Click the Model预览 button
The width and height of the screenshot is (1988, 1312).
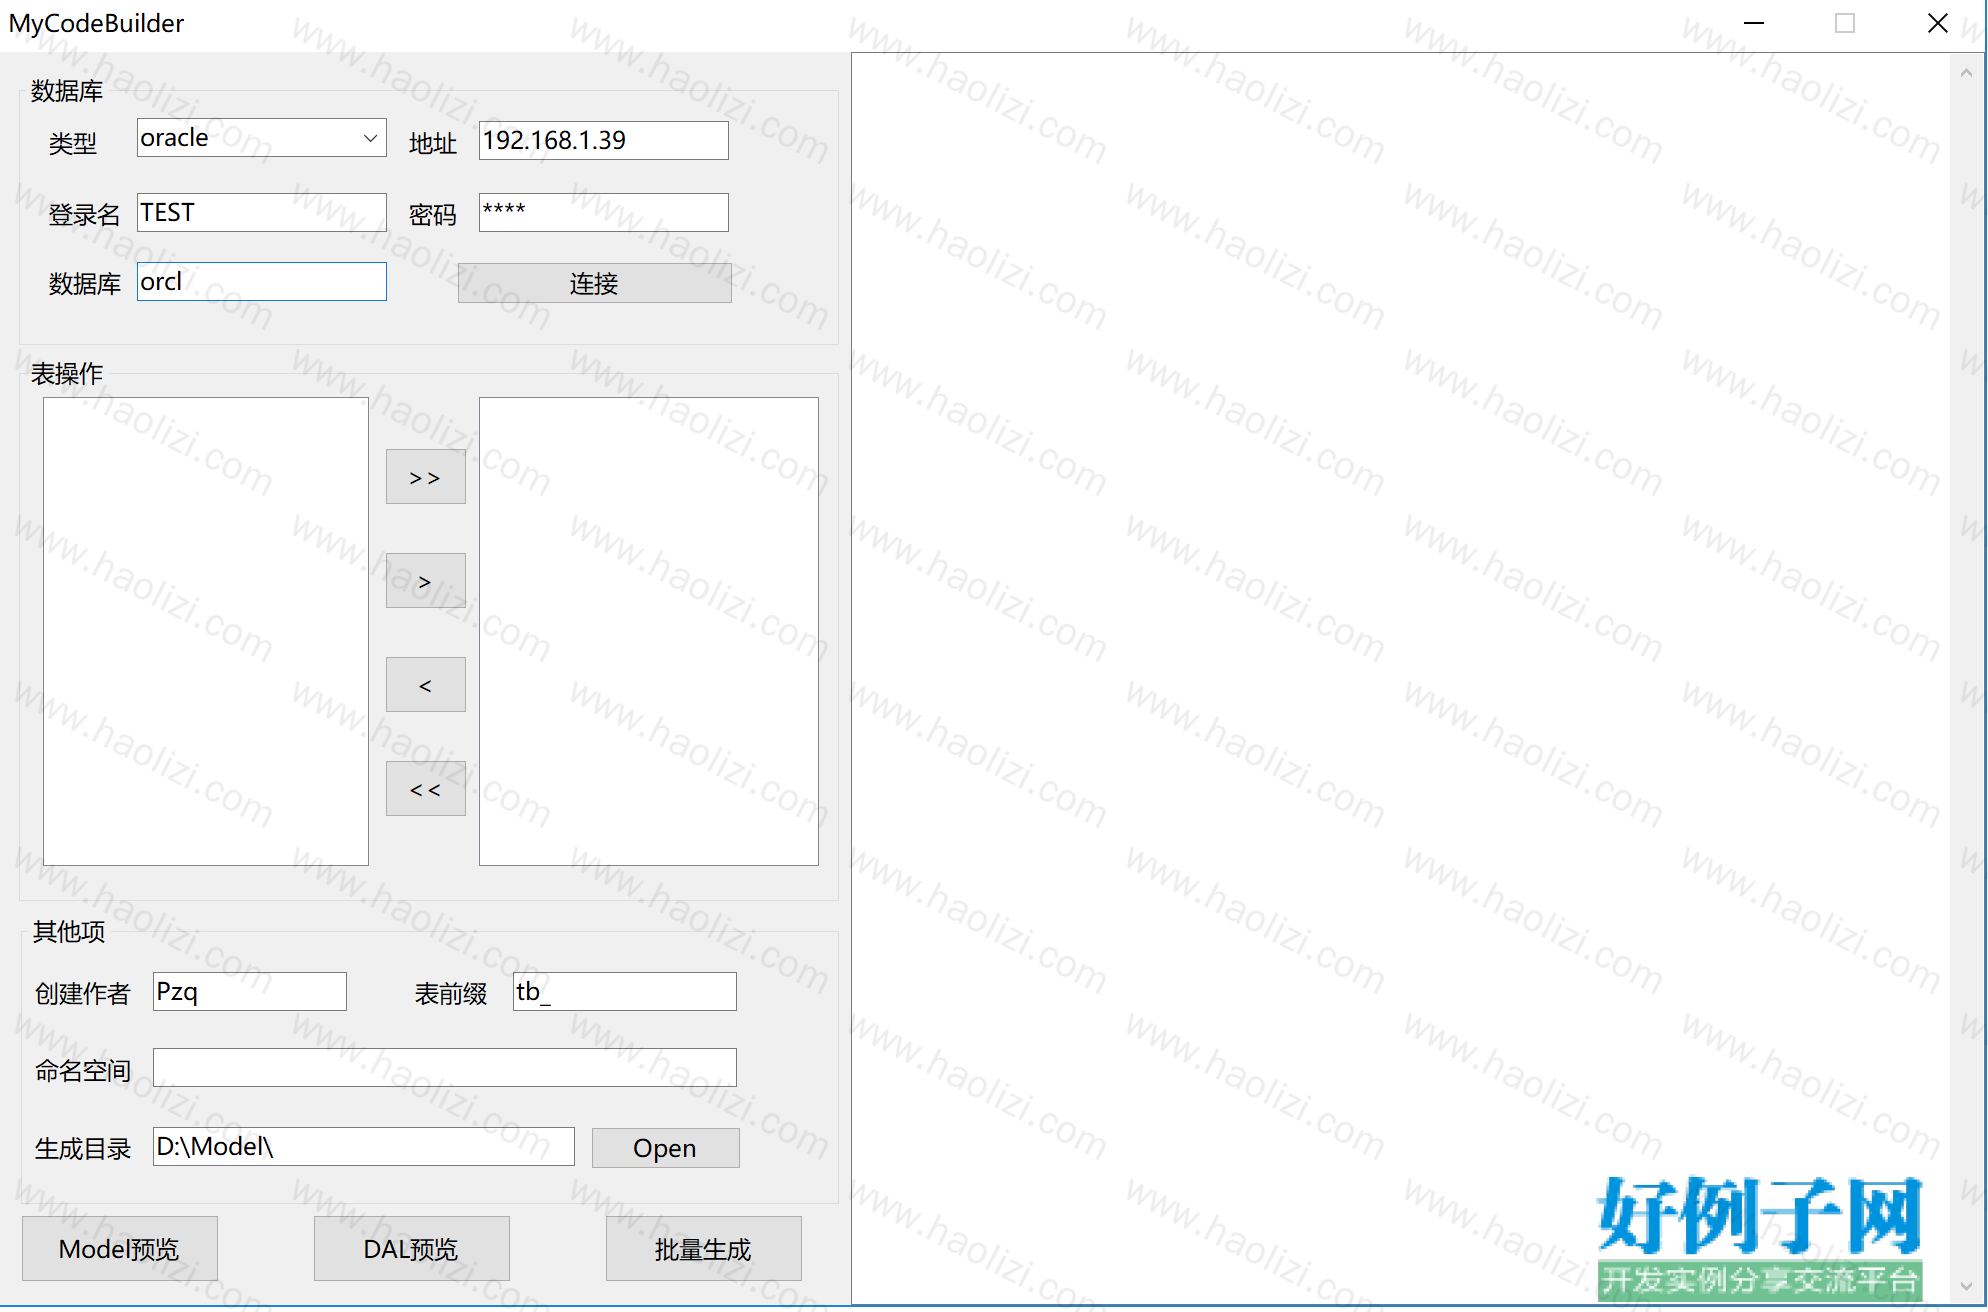[x=119, y=1248]
